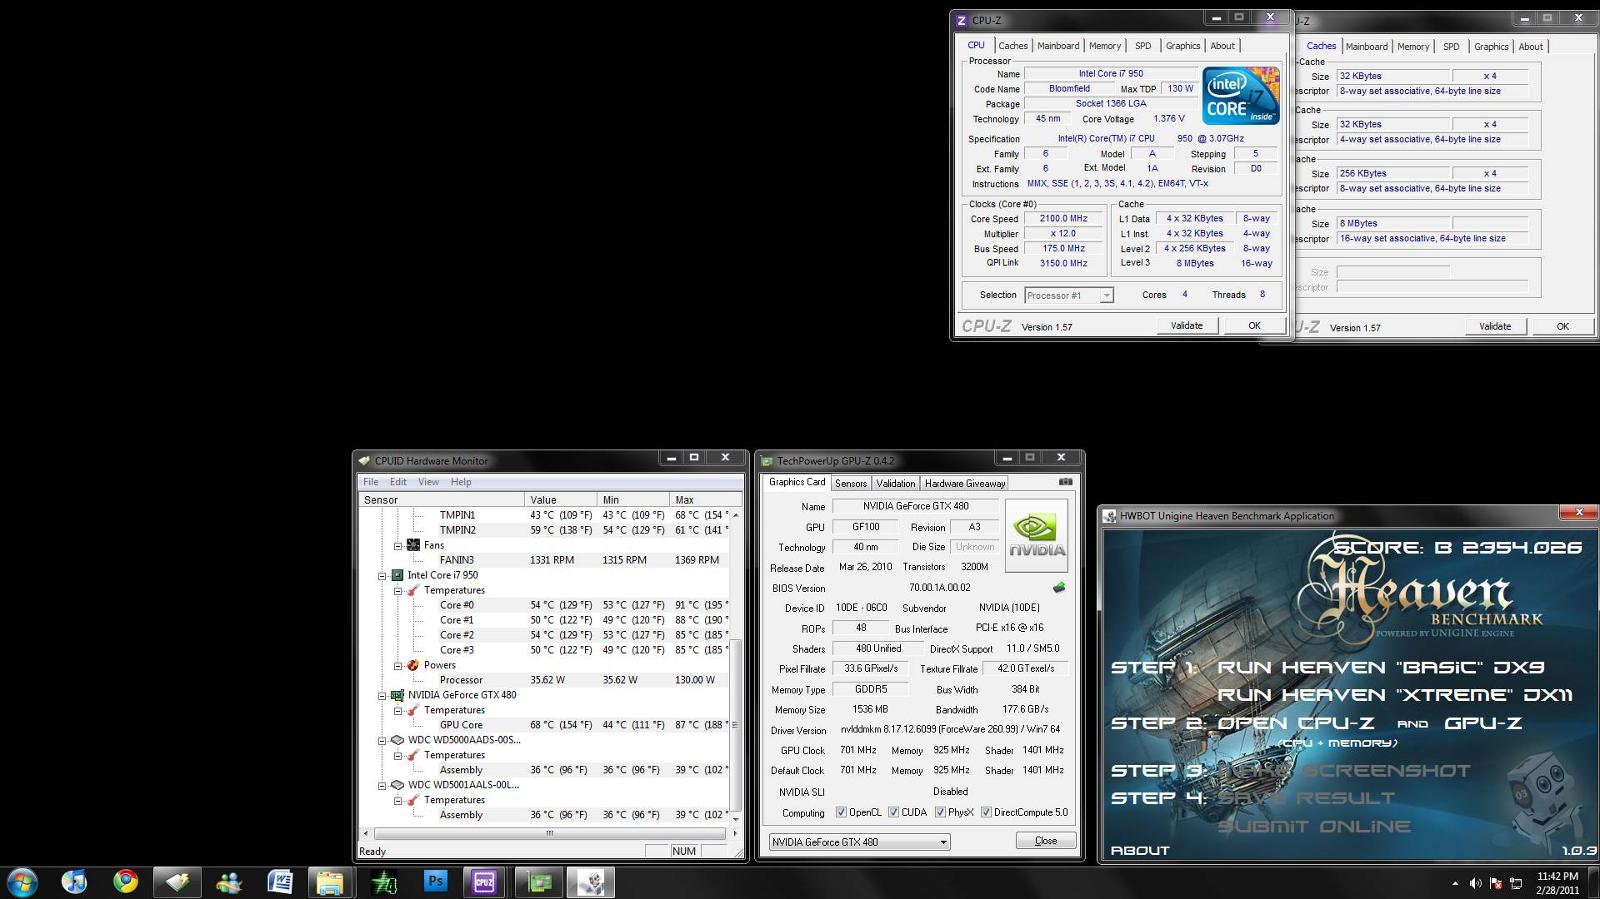This screenshot has height=899, width=1600.
Task: Open Action Center flag tray icon
Action: [x=1496, y=883]
